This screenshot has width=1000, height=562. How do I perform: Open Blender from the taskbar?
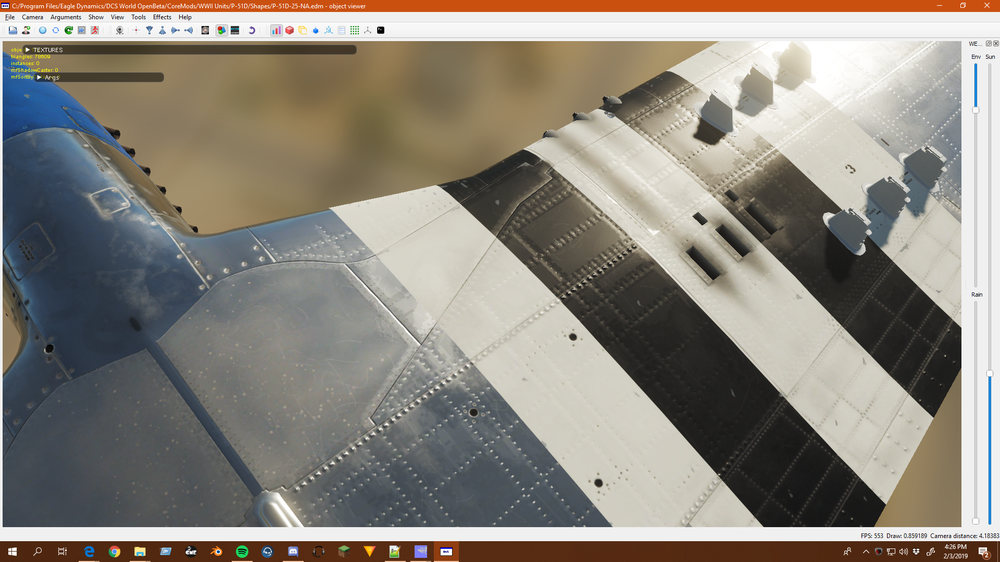(x=216, y=552)
